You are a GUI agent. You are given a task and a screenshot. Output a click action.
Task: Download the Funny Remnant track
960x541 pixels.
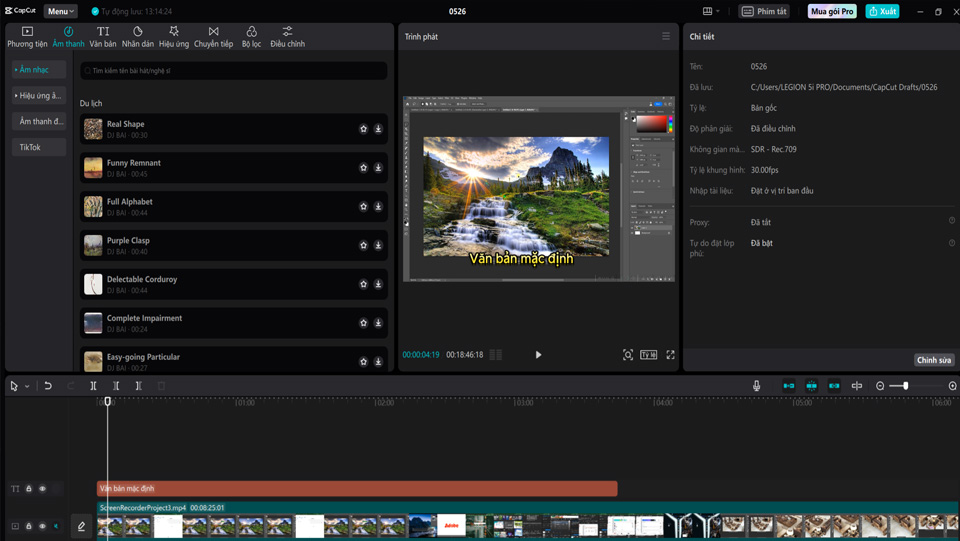pyautogui.click(x=378, y=168)
